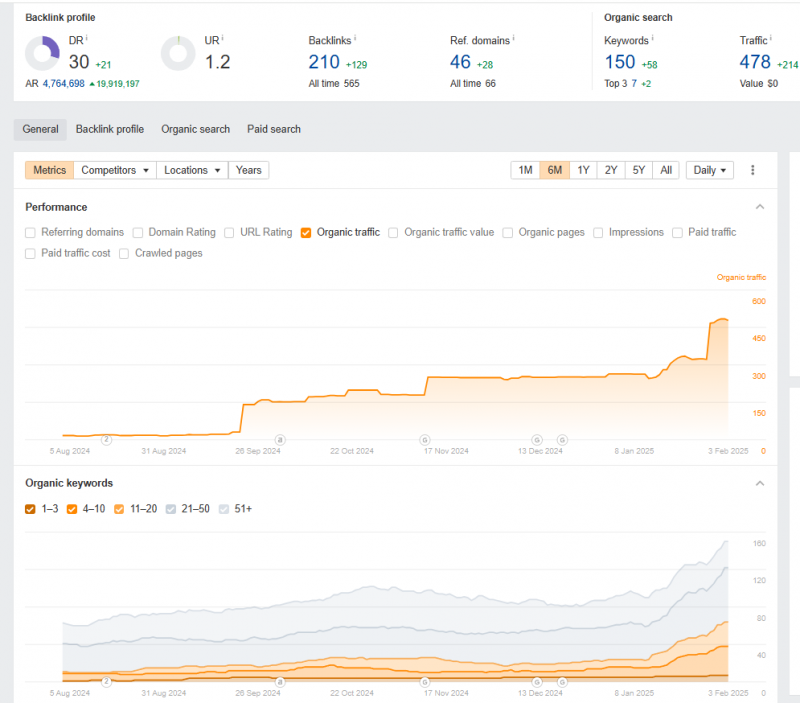Collapse the Performance section chevron
This screenshot has height=703, width=800.
(x=759, y=207)
